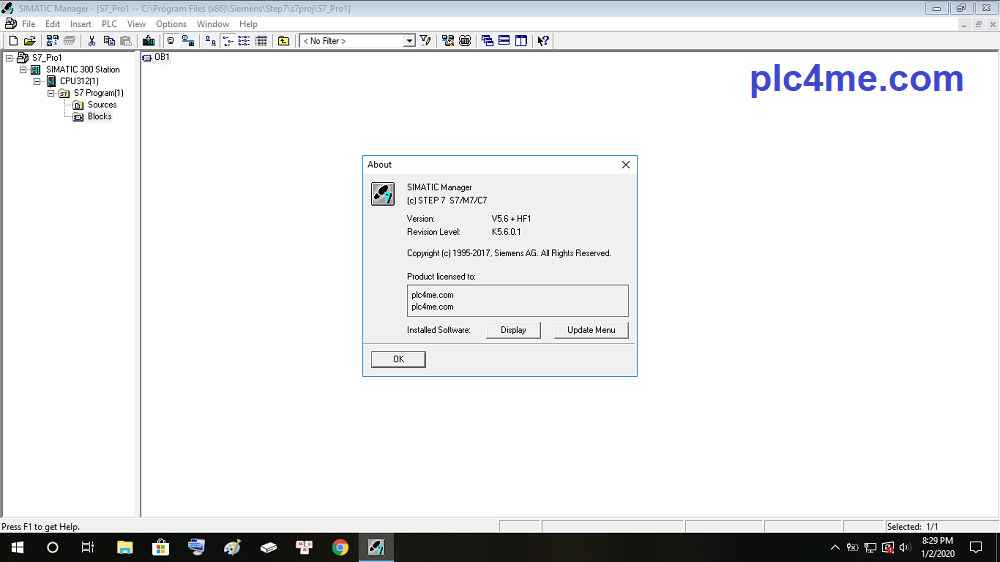Click the Open Project folder icon
Image resolution: width=1000 pixels, height=562 pixels.
[29, 41]
